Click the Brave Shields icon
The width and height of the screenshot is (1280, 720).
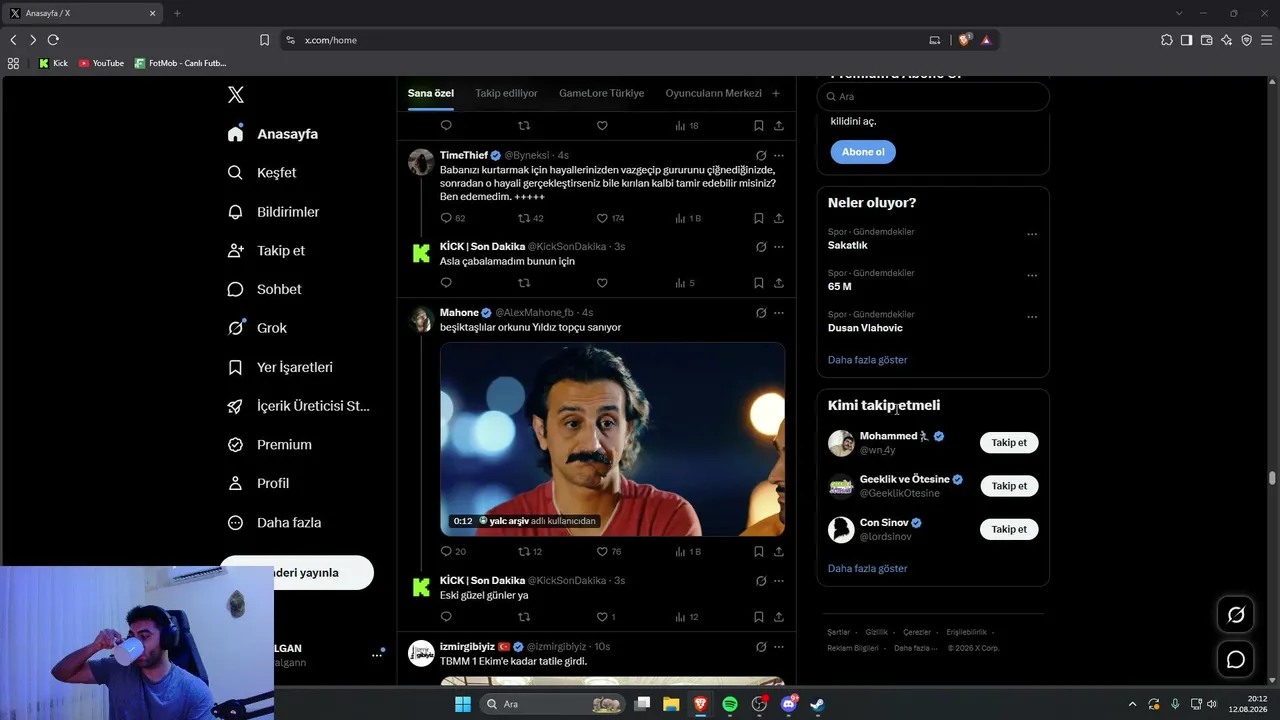pos(964,40)
